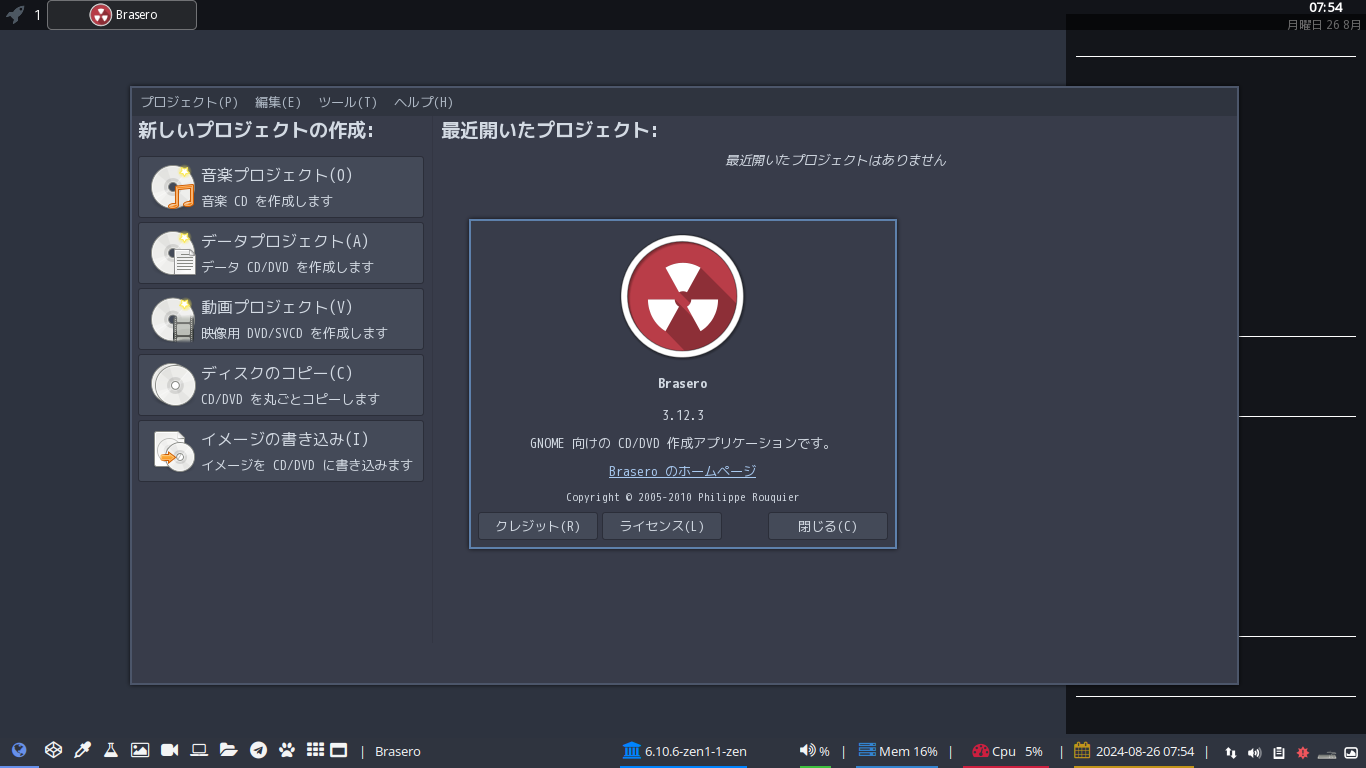Start a 動画プロジェクト(V) video project
The width and height of the screenshot is (1366, 768).
pos(281,319)
